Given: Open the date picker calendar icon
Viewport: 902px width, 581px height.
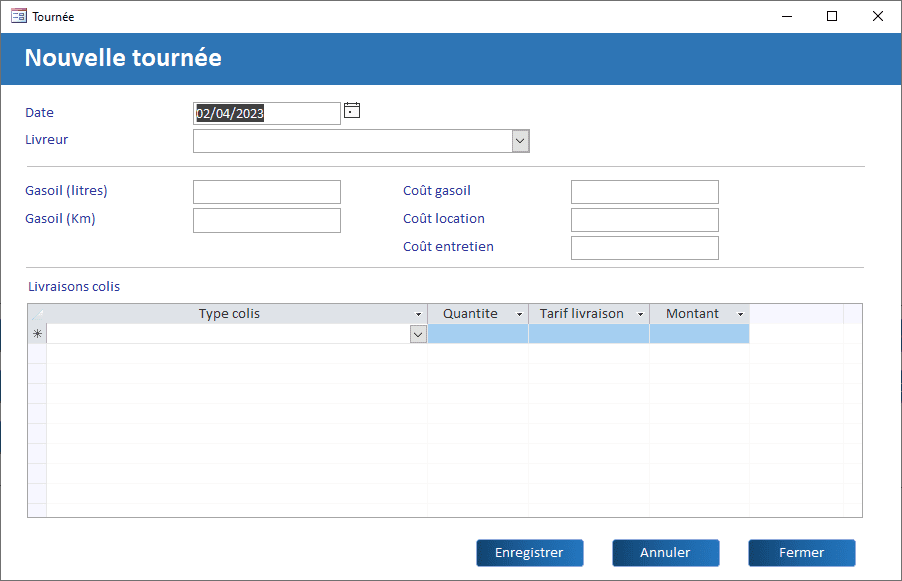Looking at the screenshot, I should click(x=351, y=111).
